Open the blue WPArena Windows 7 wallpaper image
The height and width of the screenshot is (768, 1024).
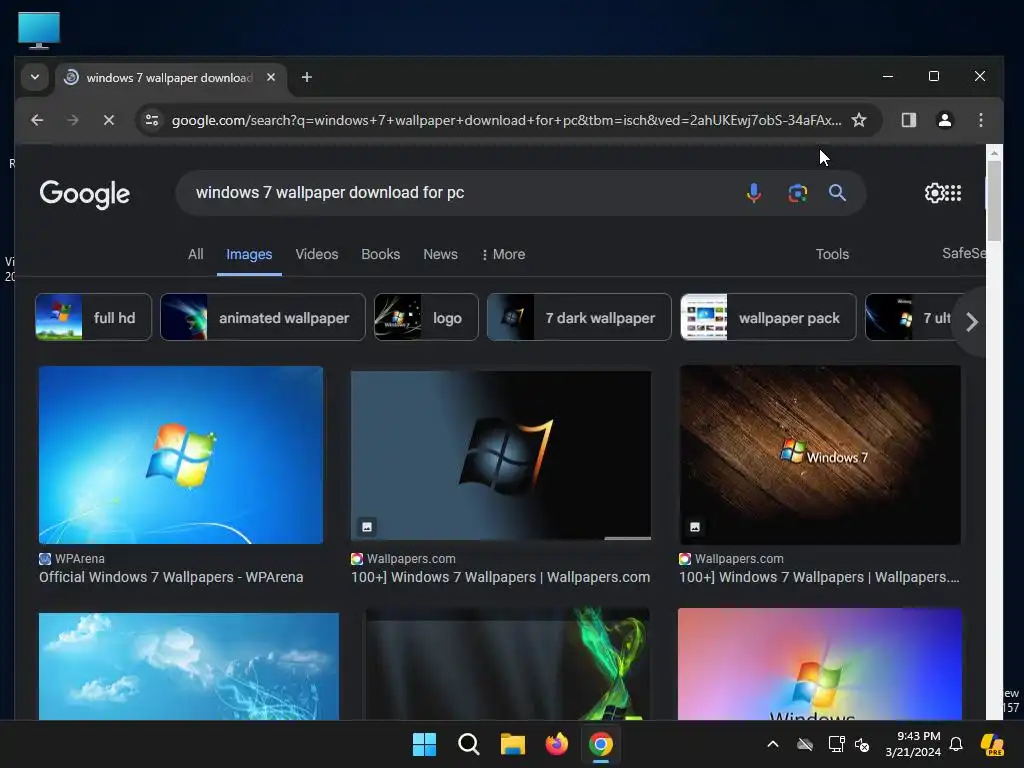(x=181, y=455)
